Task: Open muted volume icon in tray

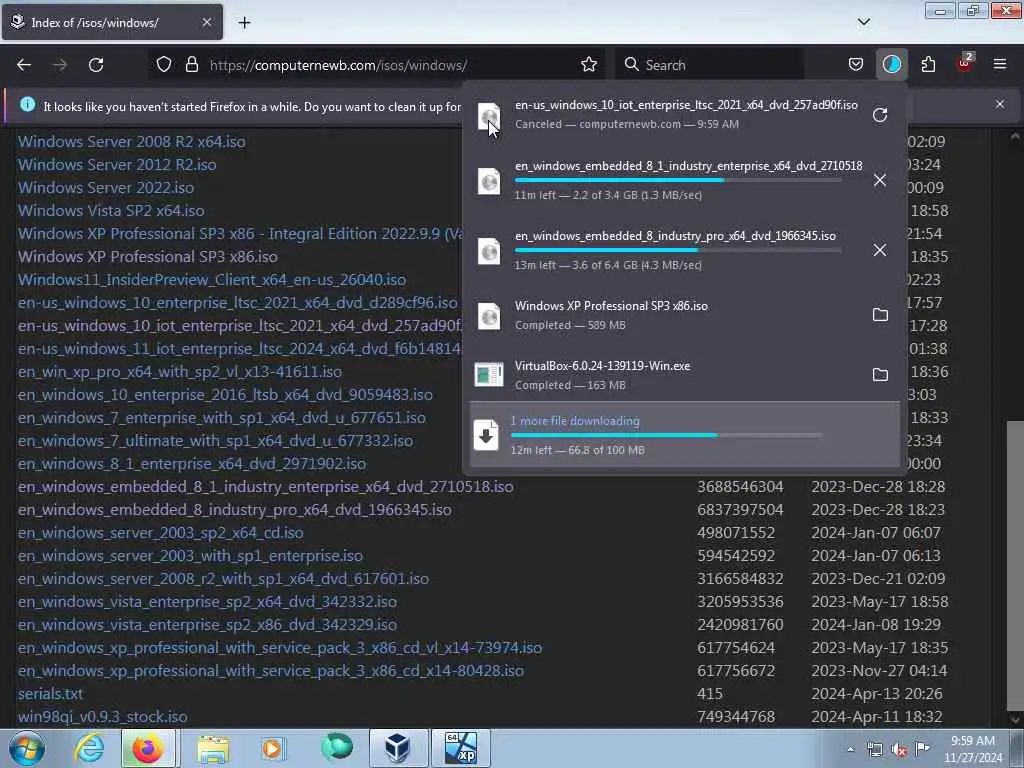Action: [x=899, y=749]
